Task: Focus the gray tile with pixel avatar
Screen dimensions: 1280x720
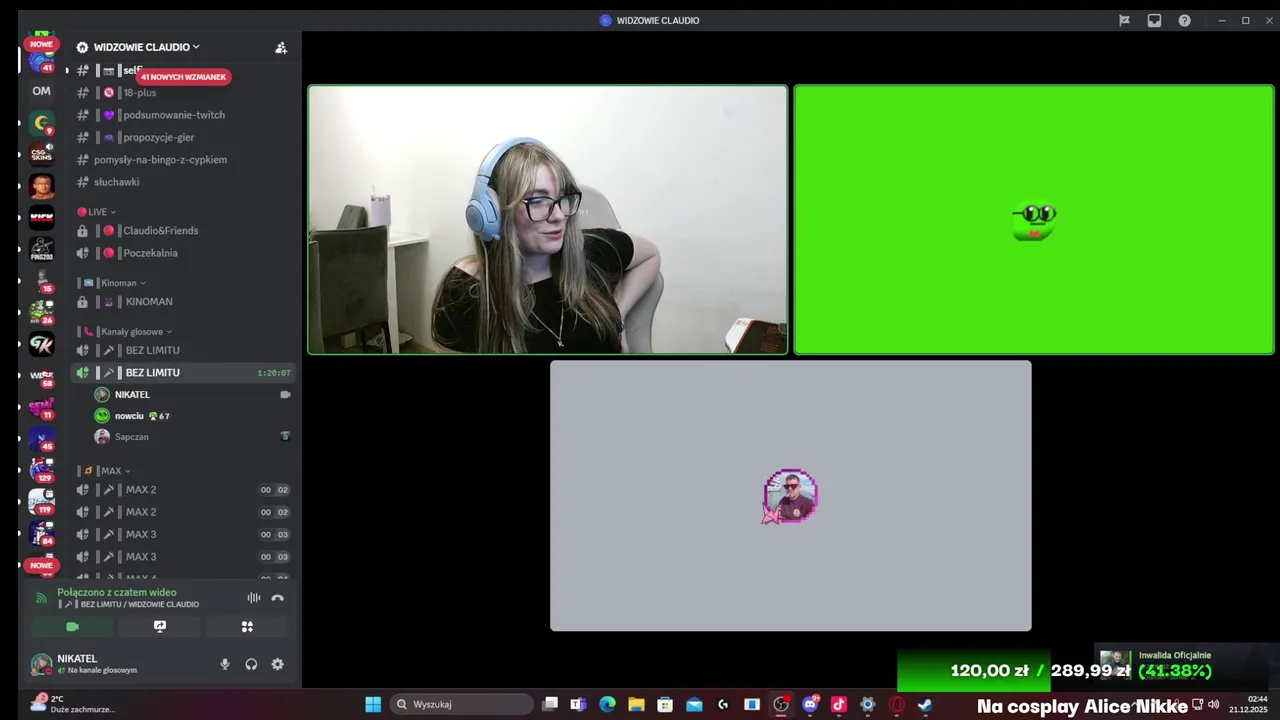Action: (x=791, y=496)
